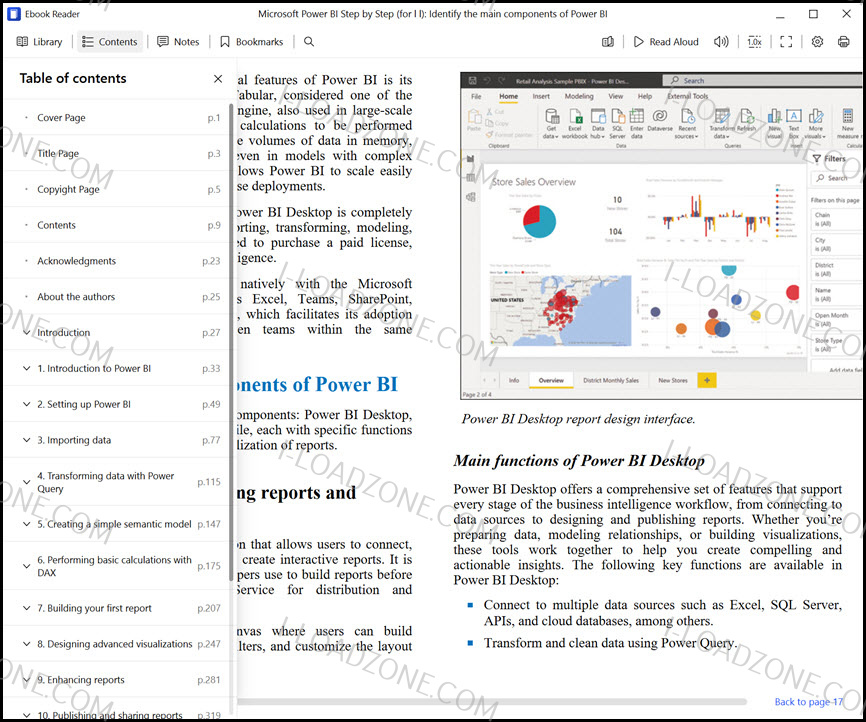Screen dimensions: 866x722
Task: Expand chapter 1 Introduction to Power BI
Action: click(x=27, y=368)
